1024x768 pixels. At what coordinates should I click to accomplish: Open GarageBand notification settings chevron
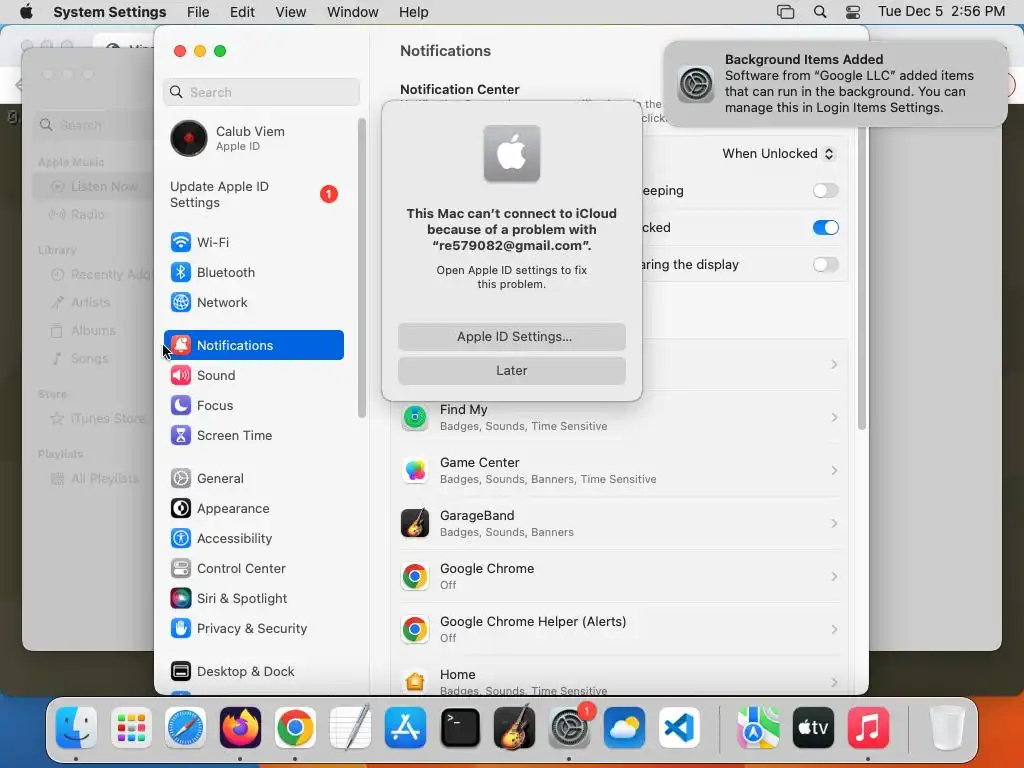(x=834, y=523)
